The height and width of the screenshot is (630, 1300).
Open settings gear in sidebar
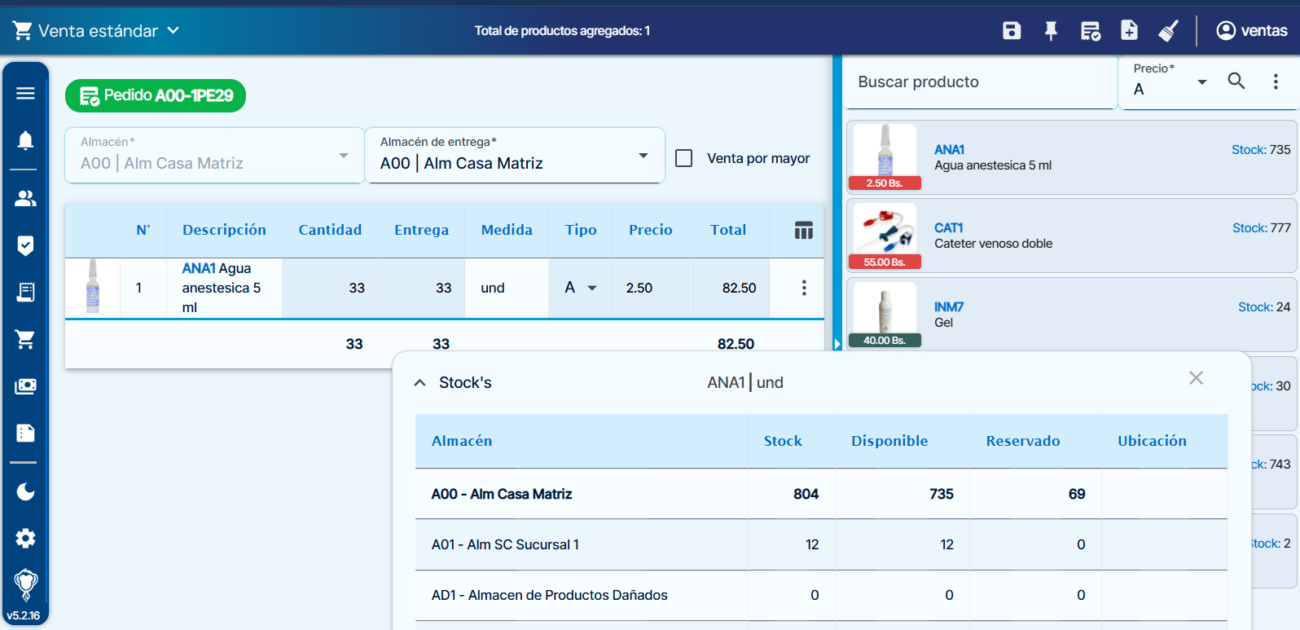pyautogui.click(x=26, y=538)
